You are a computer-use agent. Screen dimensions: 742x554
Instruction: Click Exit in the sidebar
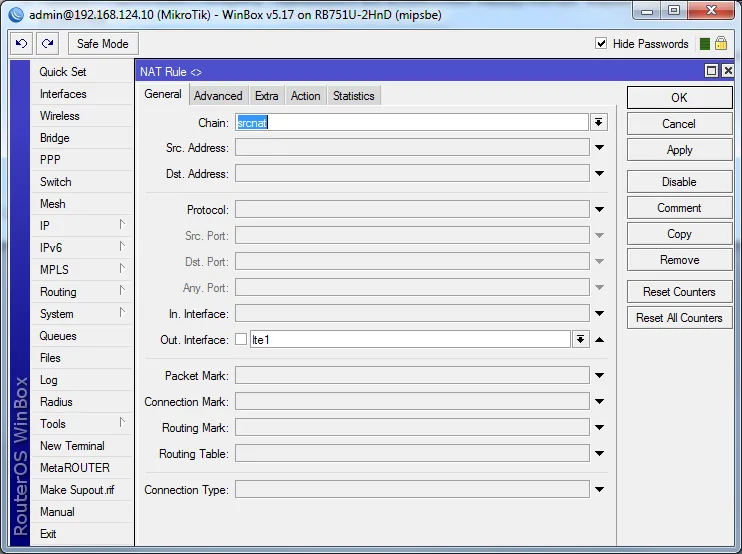tap(81, 534)
